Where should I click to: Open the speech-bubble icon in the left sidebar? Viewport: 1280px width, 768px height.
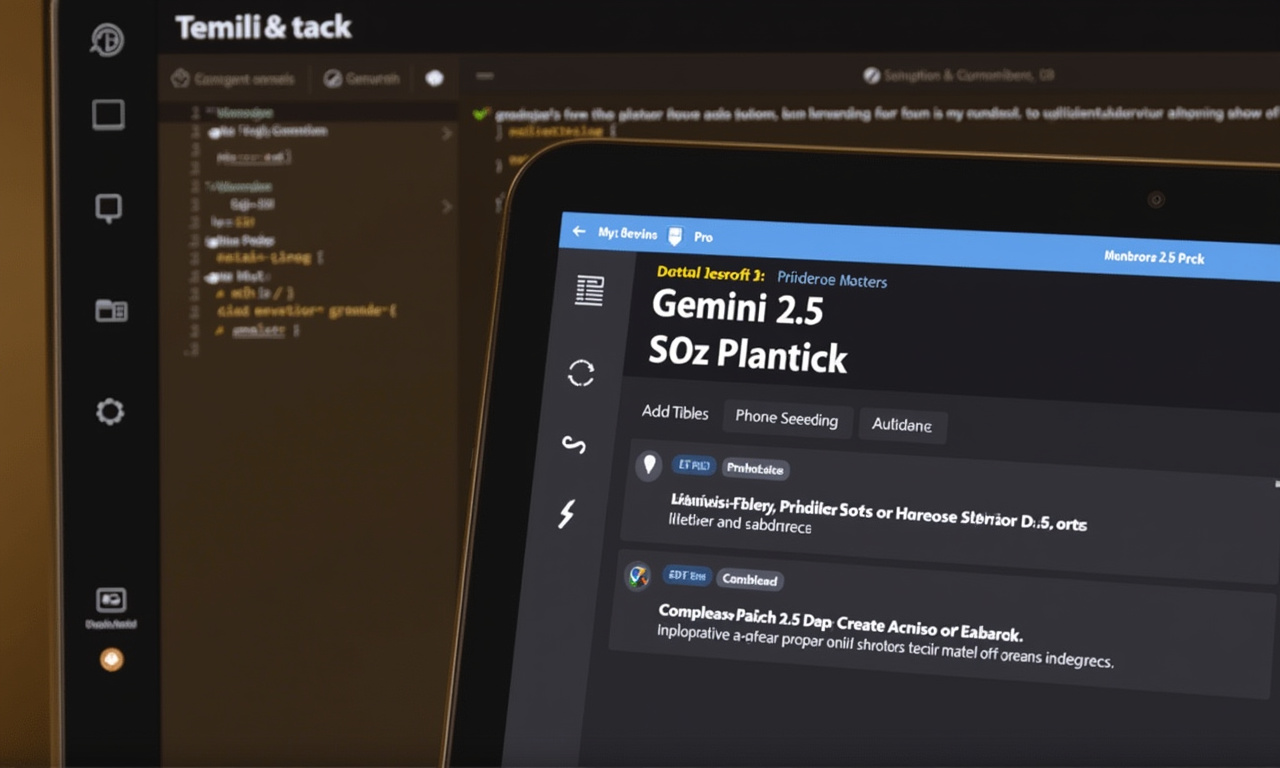pyautogui.click(x=108, y=208)
